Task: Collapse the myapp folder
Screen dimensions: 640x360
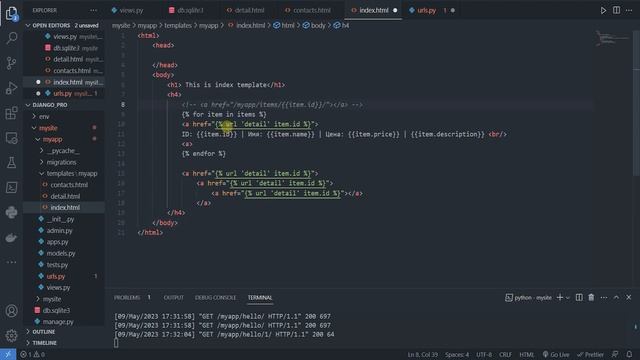Action: 38,139
